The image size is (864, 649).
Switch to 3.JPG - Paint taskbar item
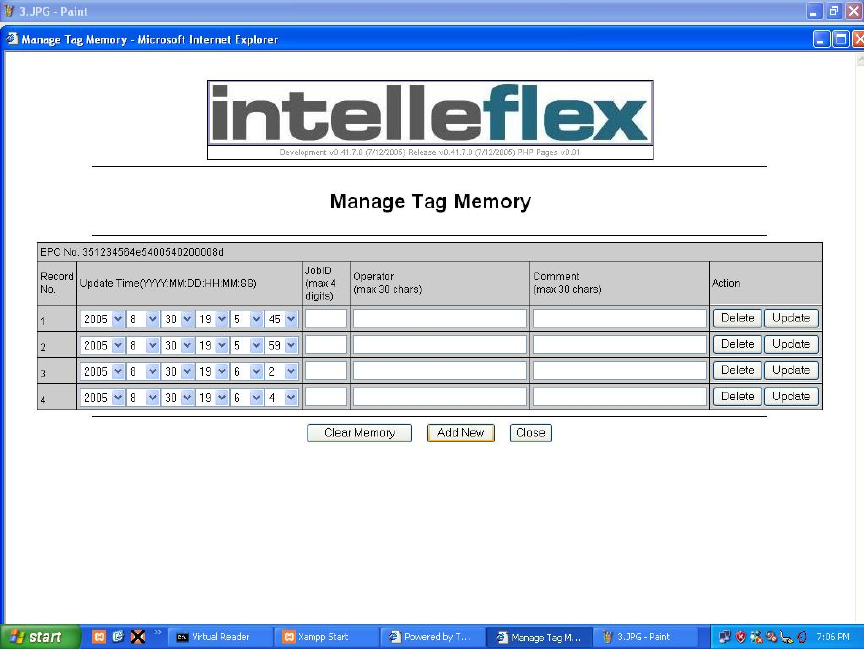click(x=645, y=637)
